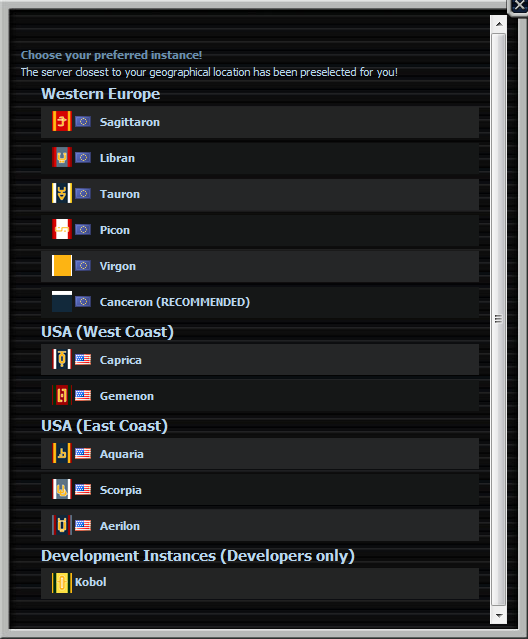Screen dimensions: 528x639
Task: Click the Gemenon colony emblem icon
Action: 62,395
